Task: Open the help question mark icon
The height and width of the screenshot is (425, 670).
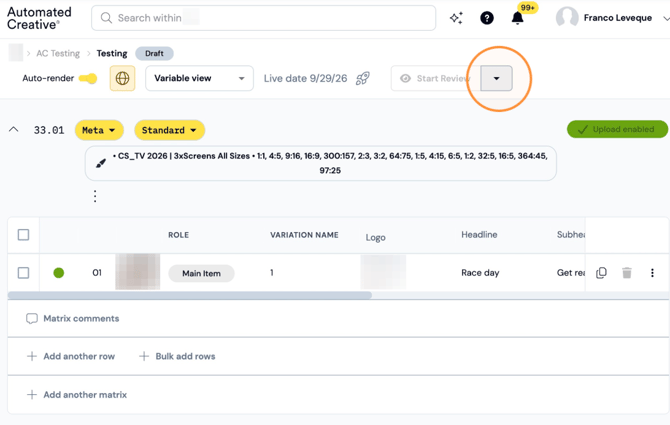Action: pos(487,18)
